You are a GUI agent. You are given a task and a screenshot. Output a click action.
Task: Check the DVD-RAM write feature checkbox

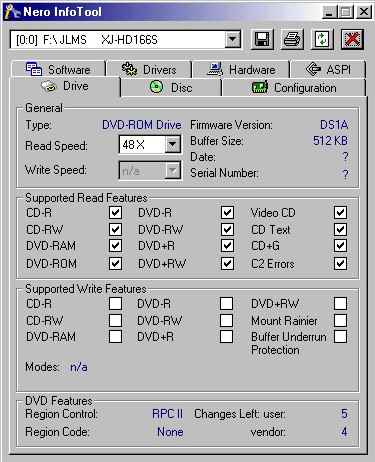point(115,337)
